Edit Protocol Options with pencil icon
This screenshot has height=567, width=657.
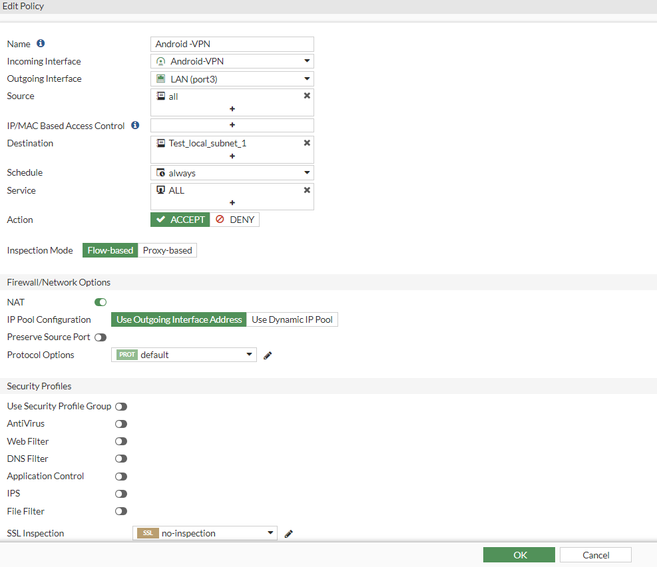tap(268, 355)
